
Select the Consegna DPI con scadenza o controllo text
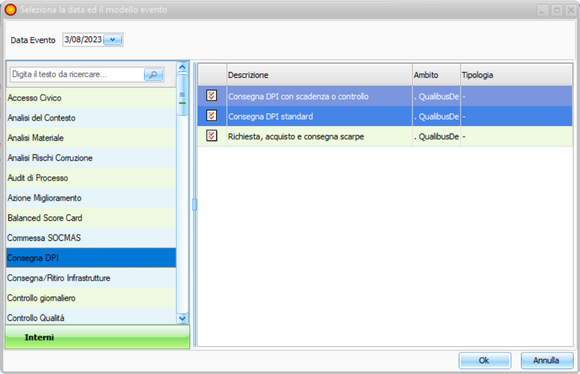click(298, 97)
